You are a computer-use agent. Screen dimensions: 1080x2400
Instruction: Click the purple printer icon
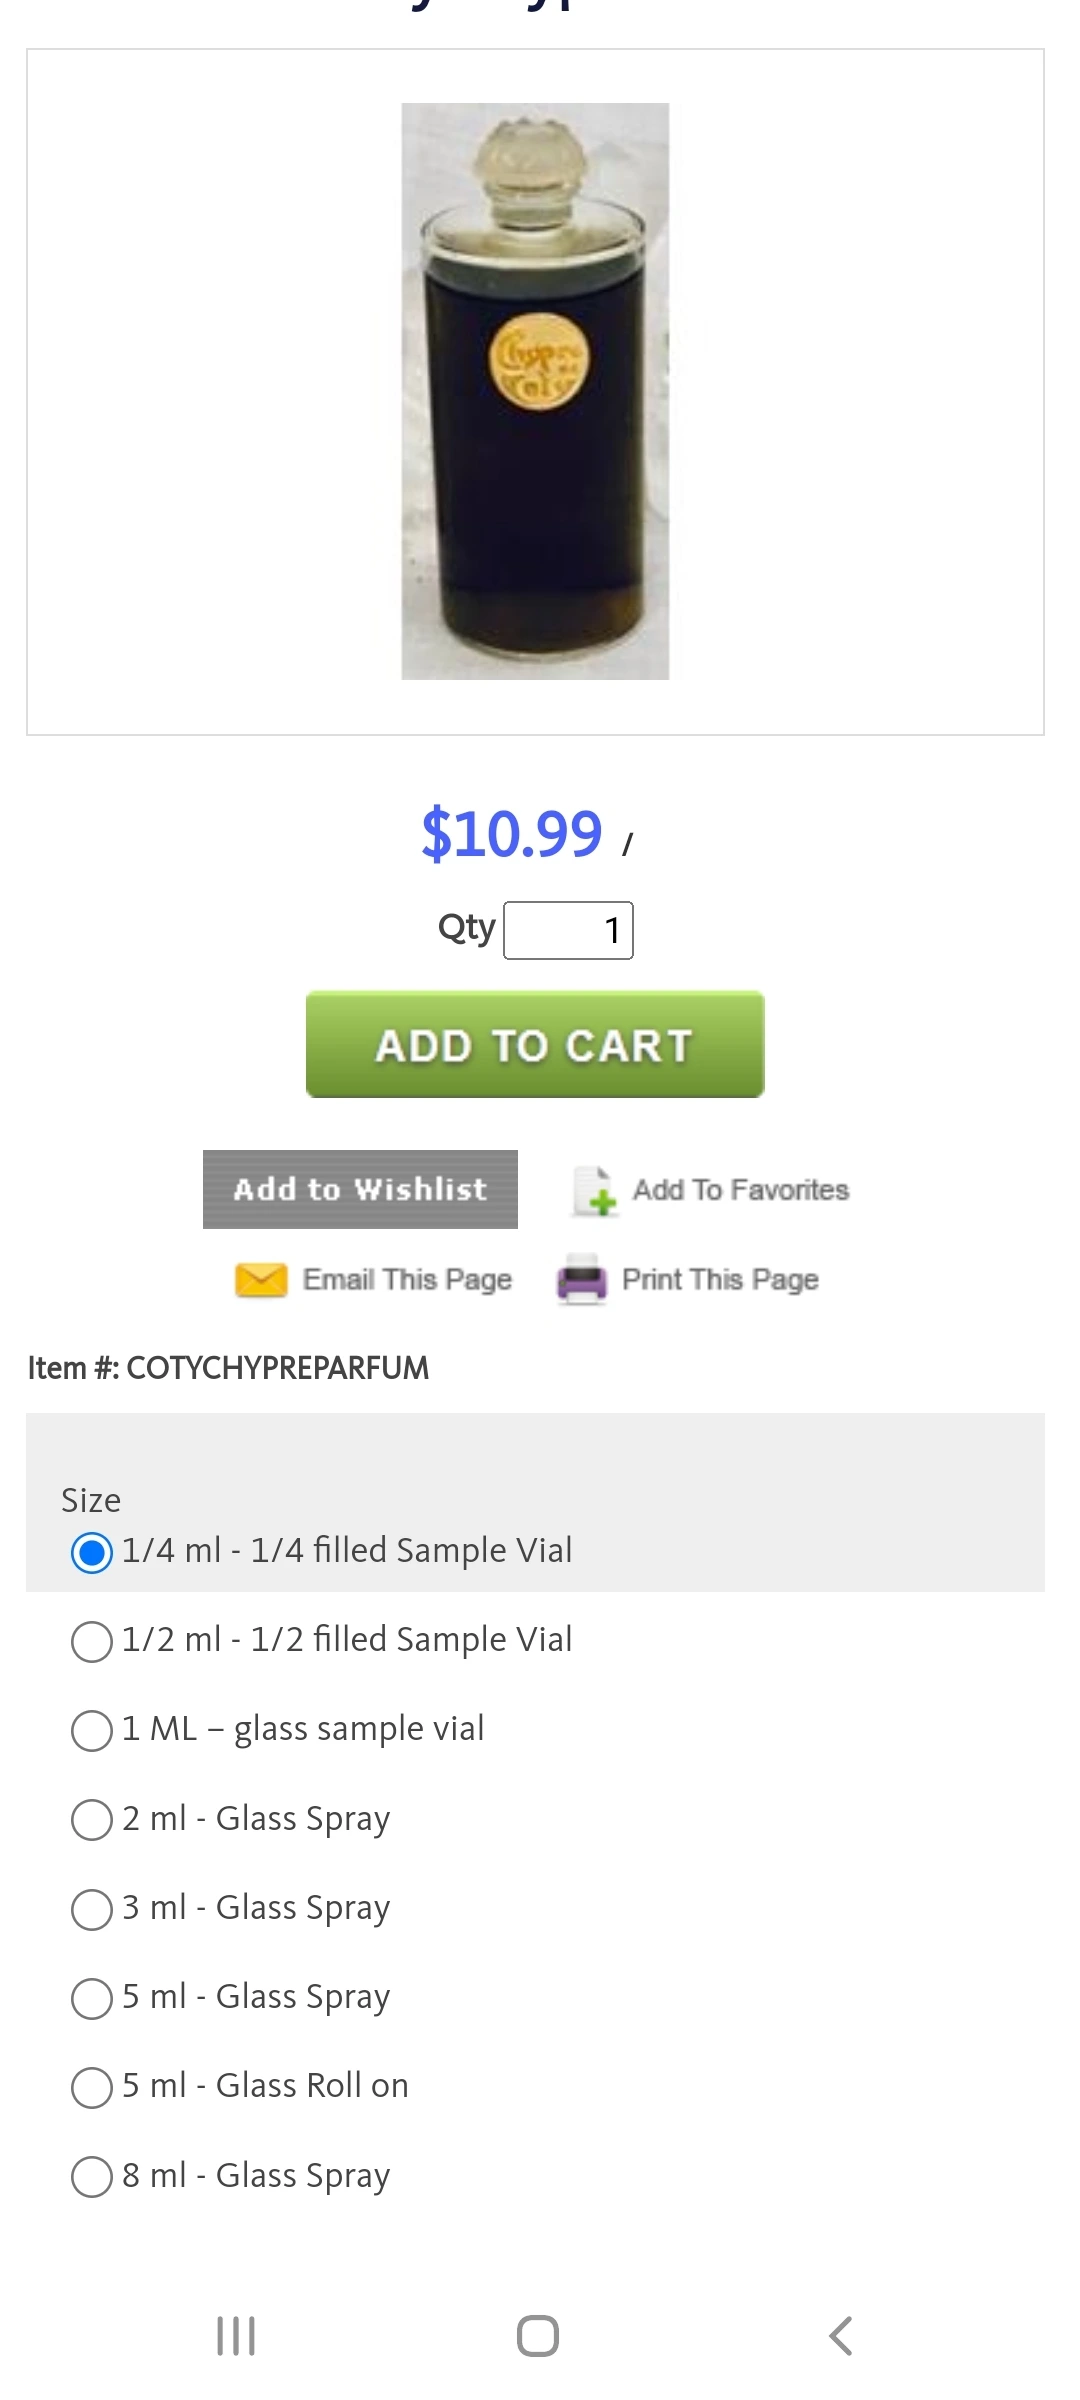pos(581,1279)
